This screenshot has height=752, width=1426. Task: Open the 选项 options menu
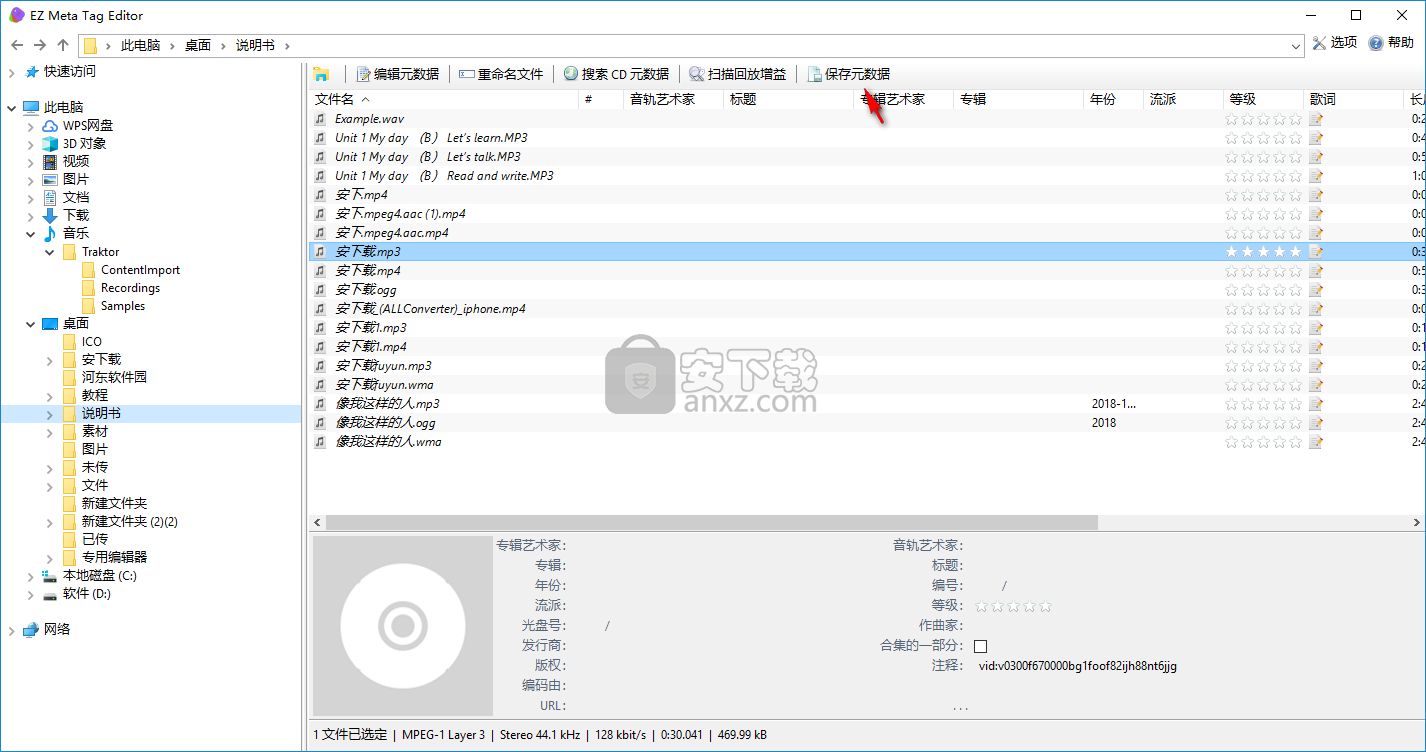(x=1335, y=43)
